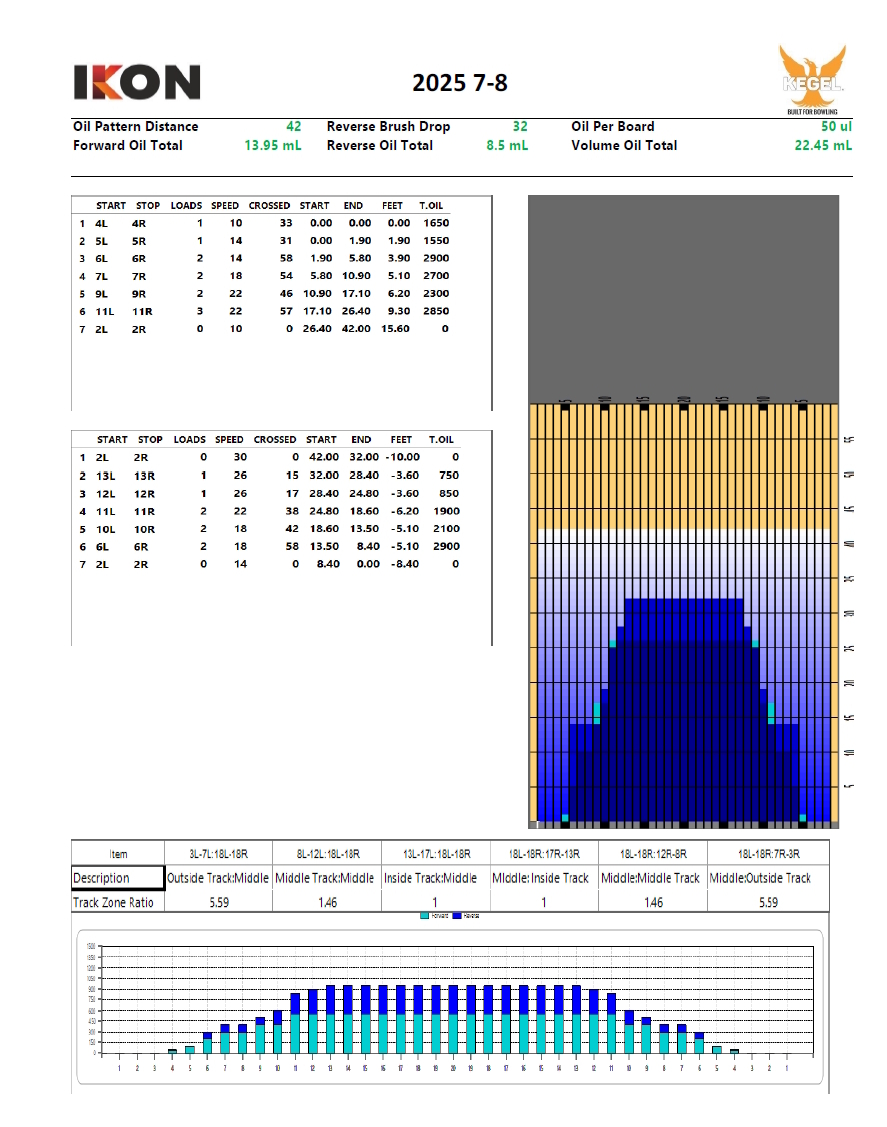Click forward table T.OIL value 1650
Viewport: 887px width, 1127px height.
[436, 223]
